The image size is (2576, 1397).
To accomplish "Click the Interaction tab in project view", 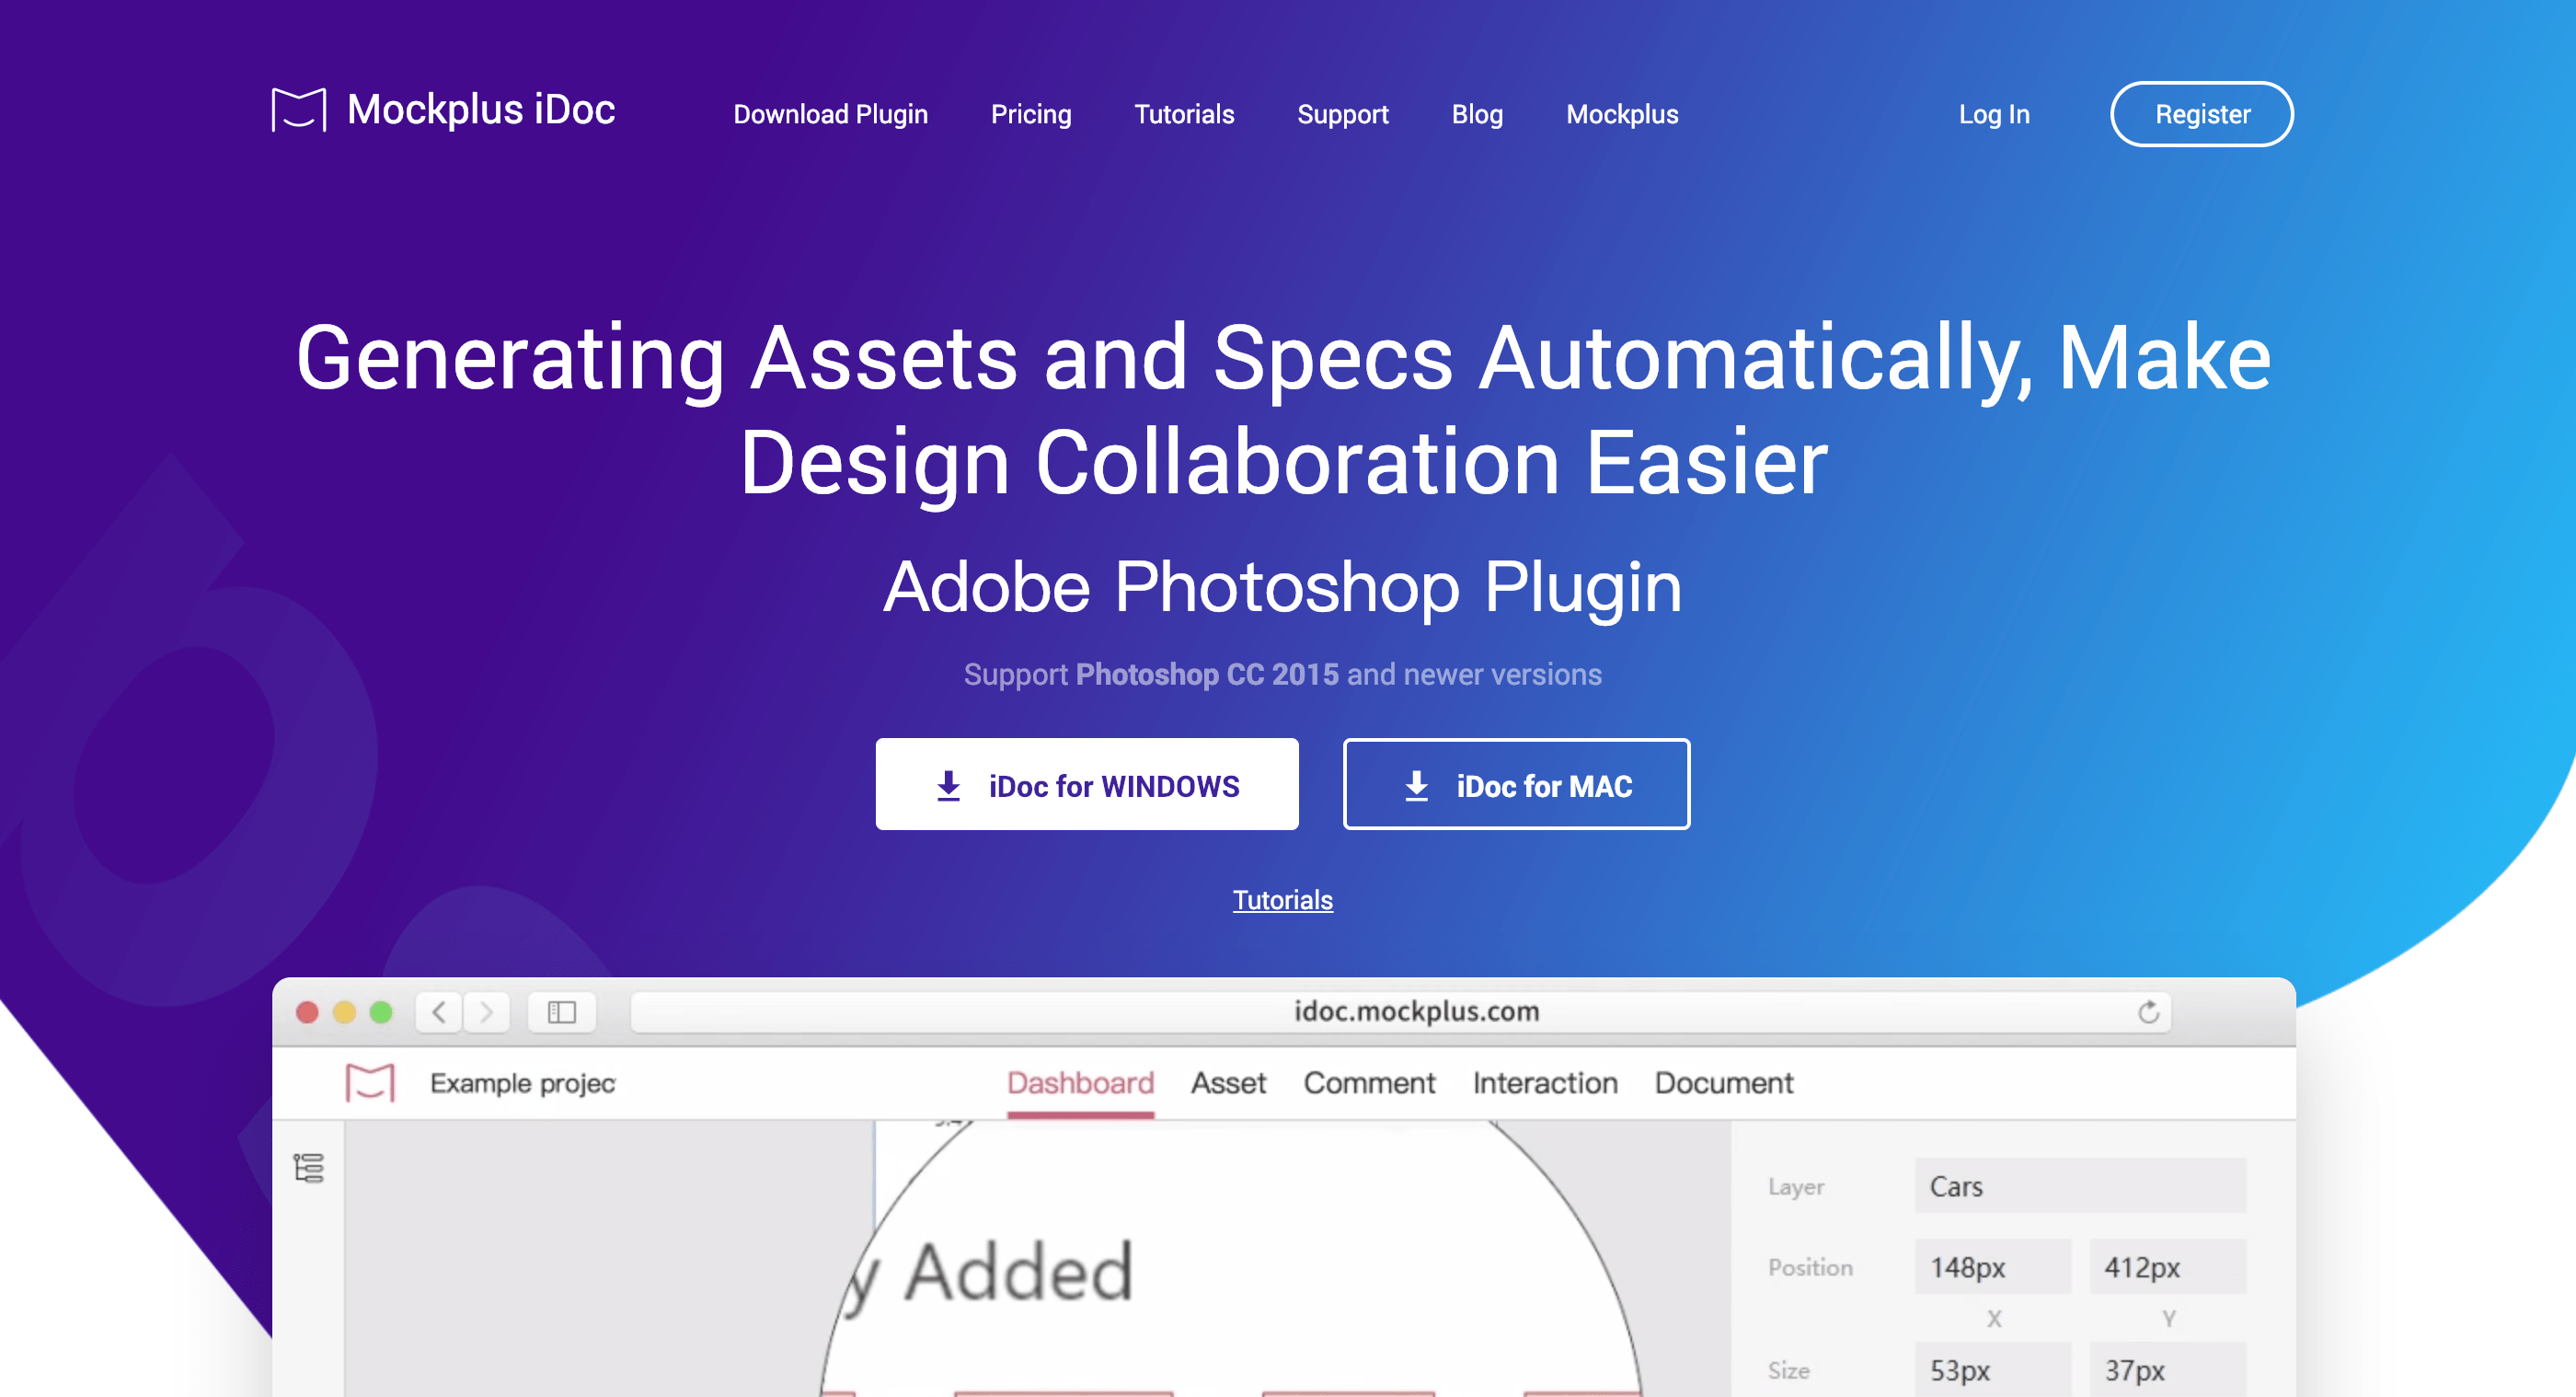I will [x=1545, y=1082].
